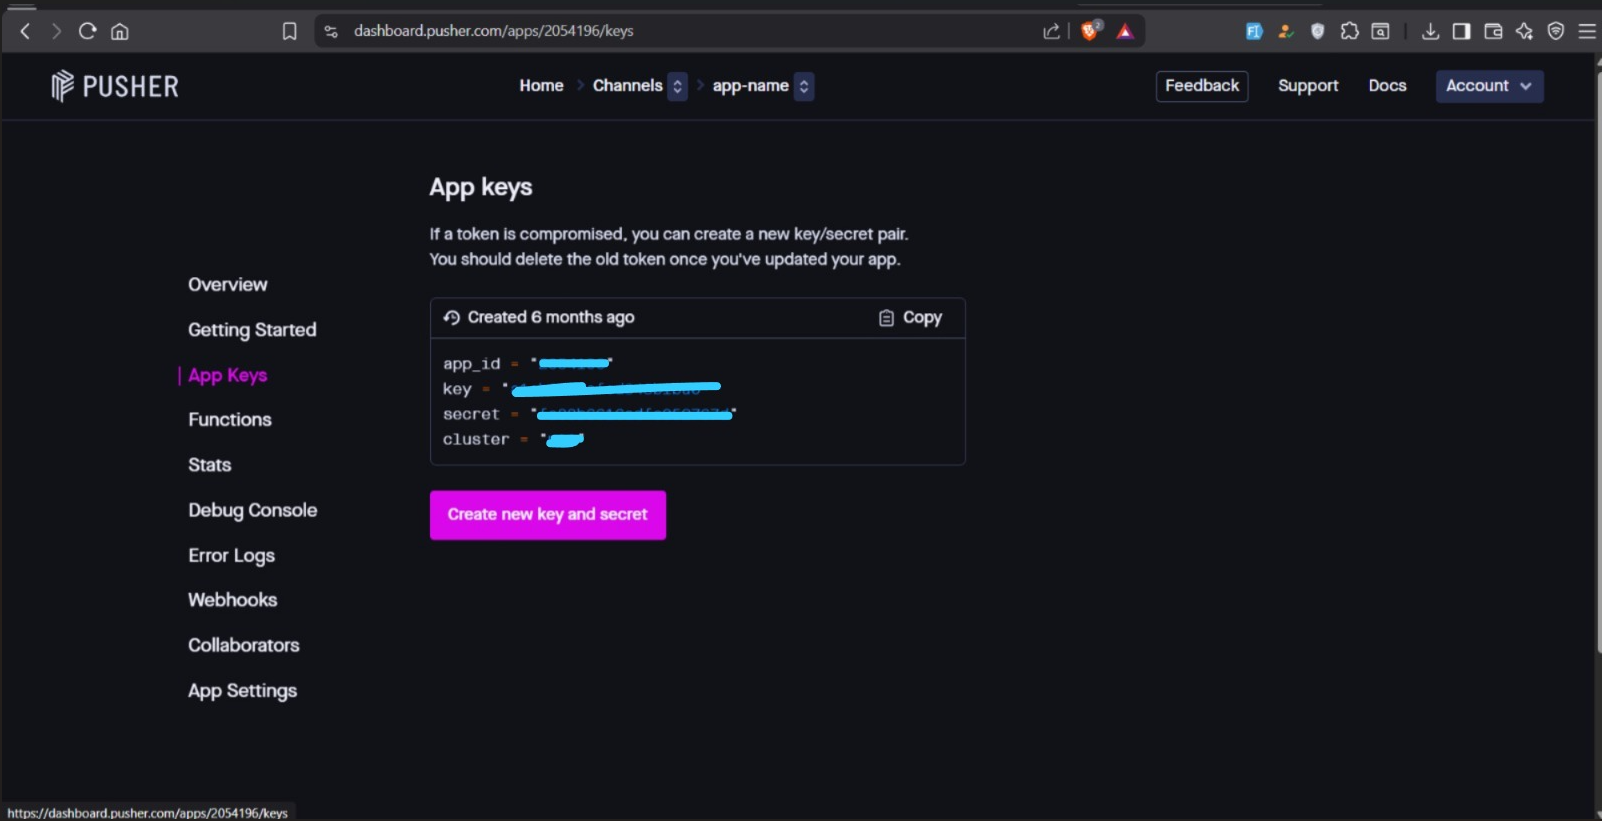Open the blue extension icon in toolbar
This screenshot has height=821, width=1602.
click(x=1254, y=31)
